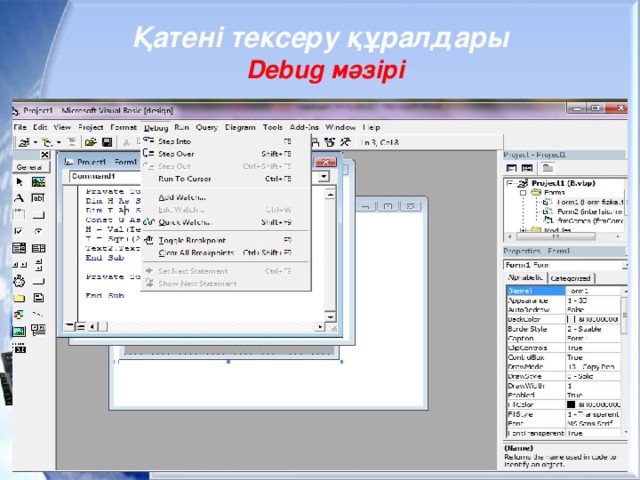Viewport: 640px width, 480px height.
Task: Select the Label control tool
Action: coord(19,198)
